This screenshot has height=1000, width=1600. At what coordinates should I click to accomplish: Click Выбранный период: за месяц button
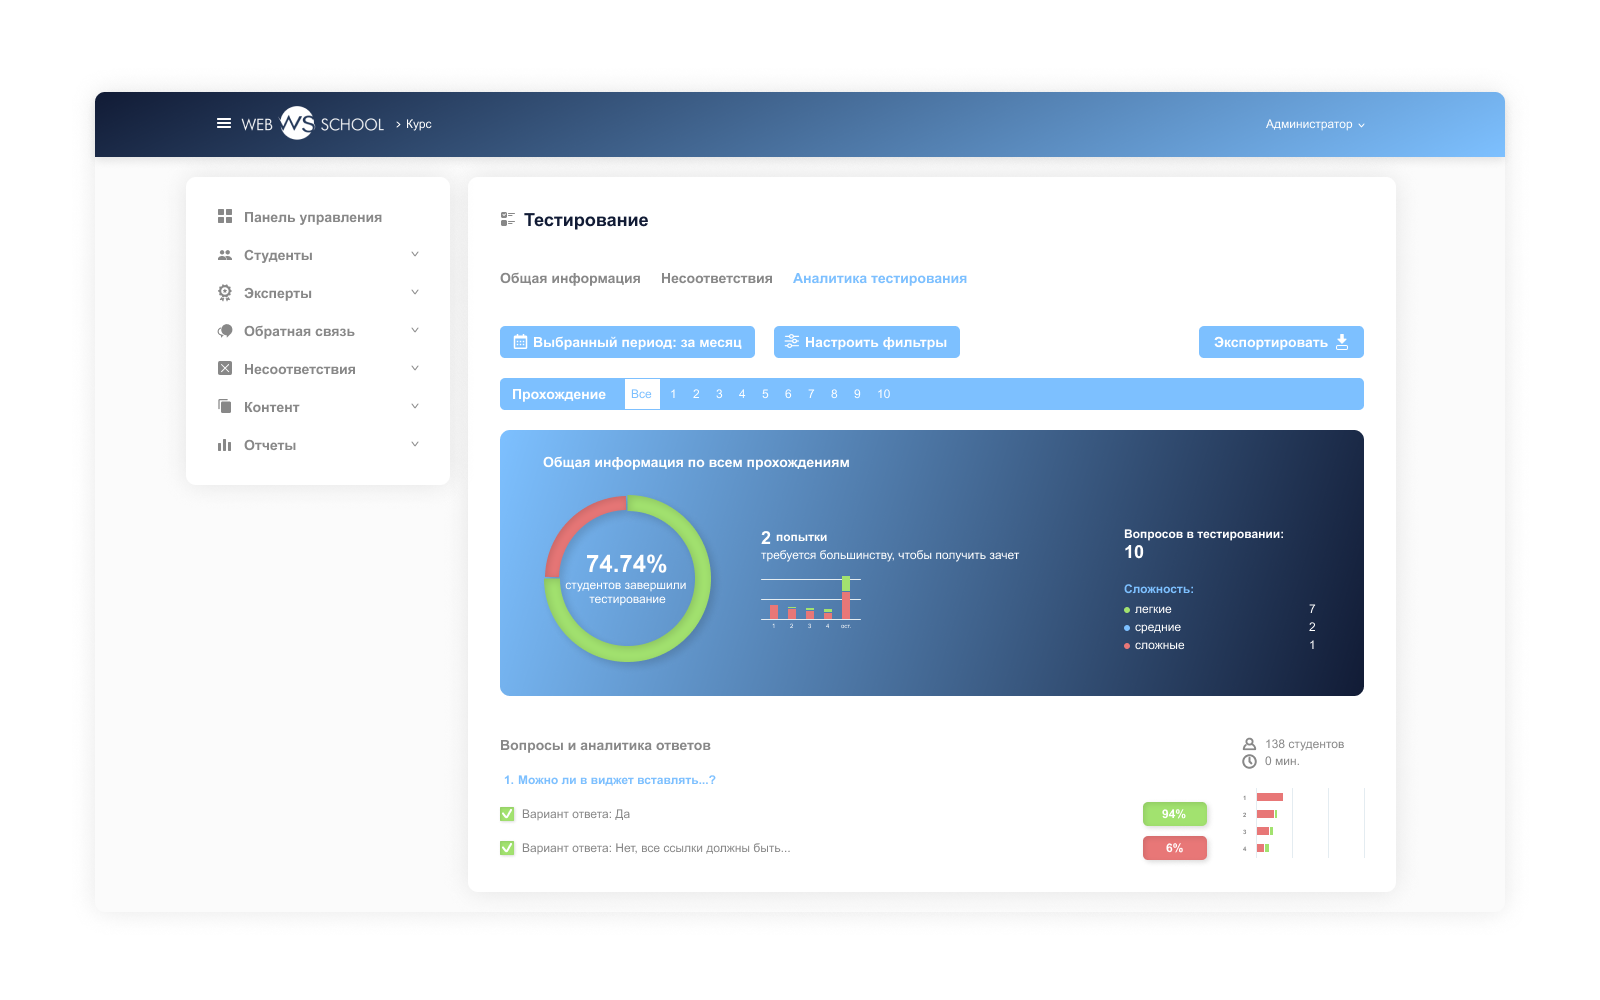click(x=627, y=342)
